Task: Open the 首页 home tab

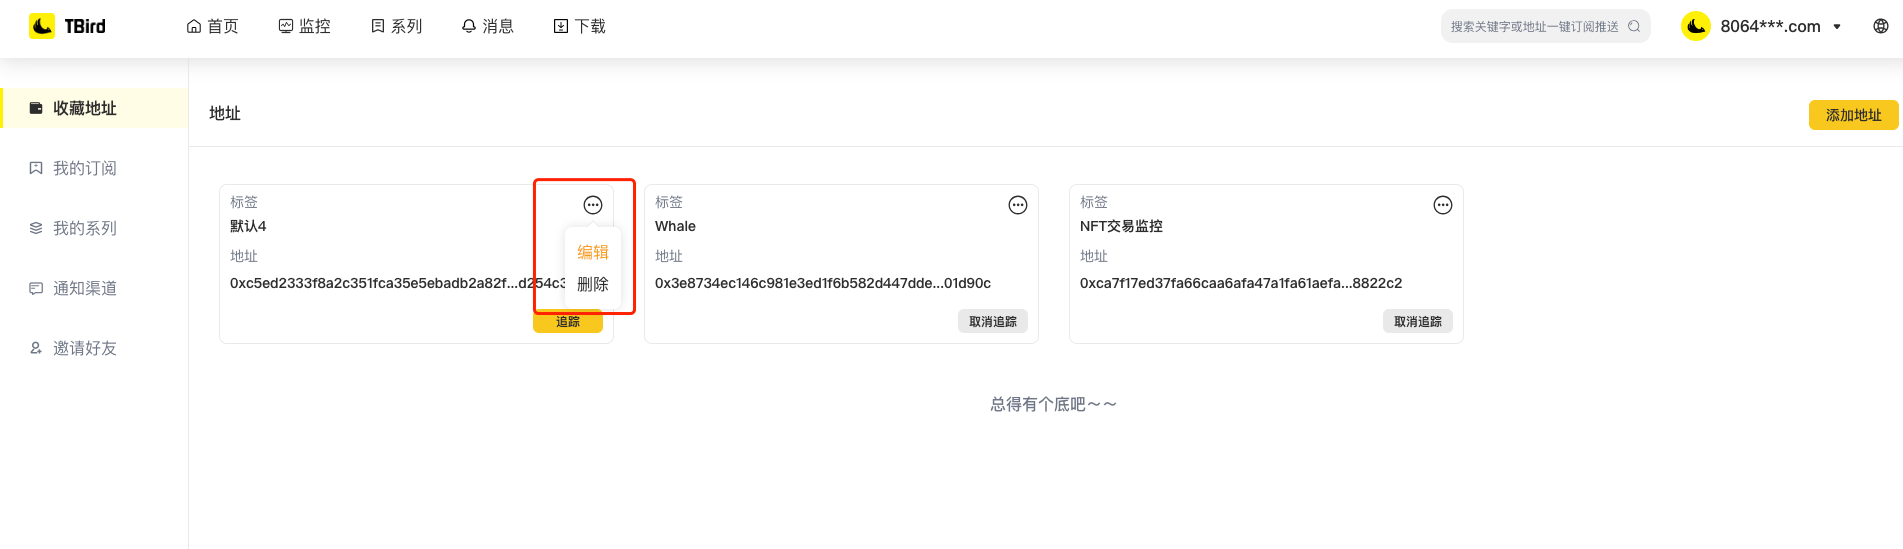Action: 212,26
